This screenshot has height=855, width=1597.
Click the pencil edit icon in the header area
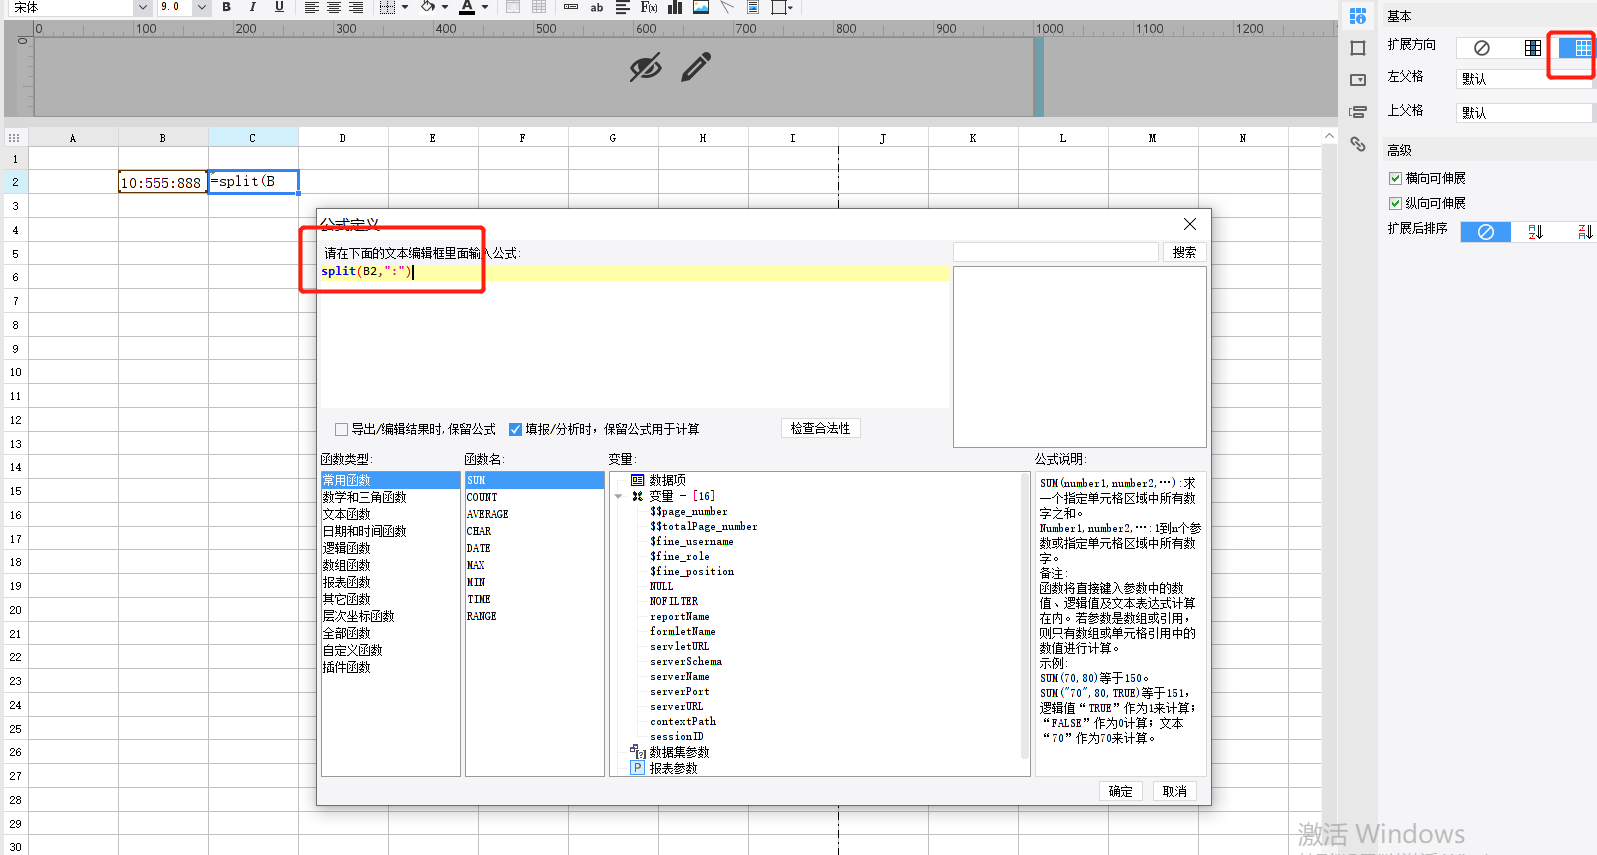696,67
